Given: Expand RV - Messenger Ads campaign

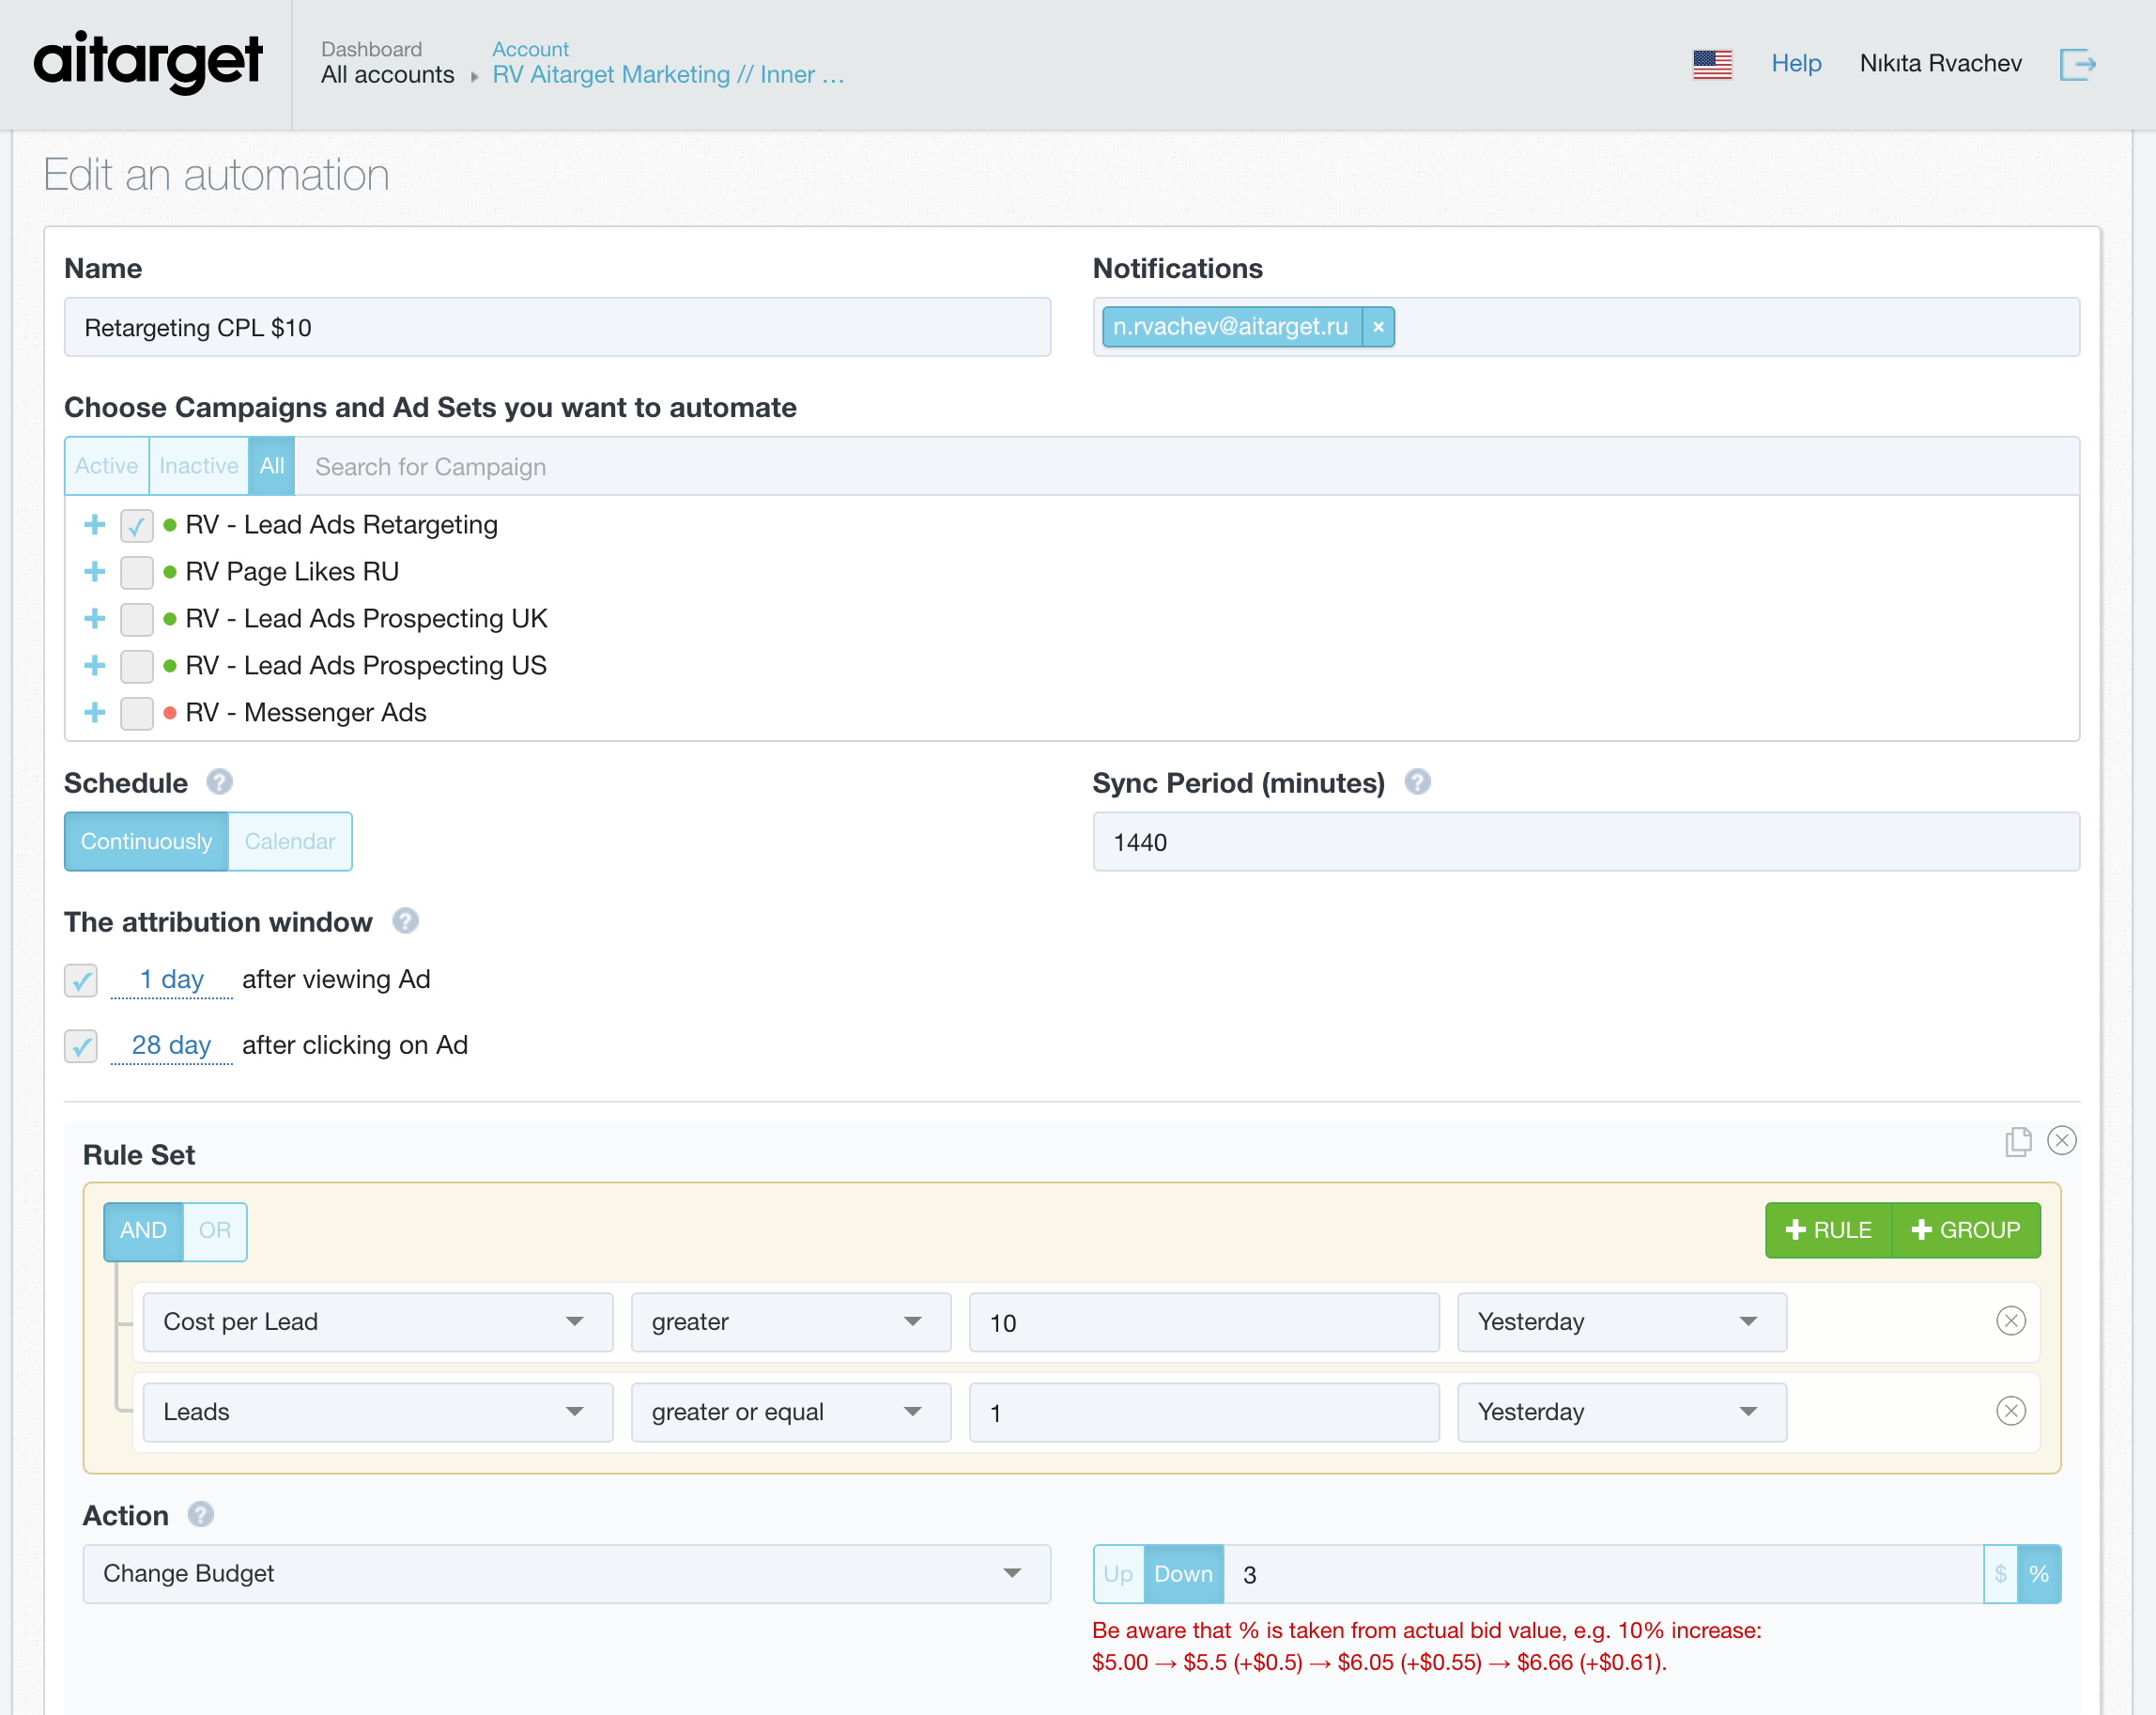Looking at the screenshot, I should click(95, 713).
